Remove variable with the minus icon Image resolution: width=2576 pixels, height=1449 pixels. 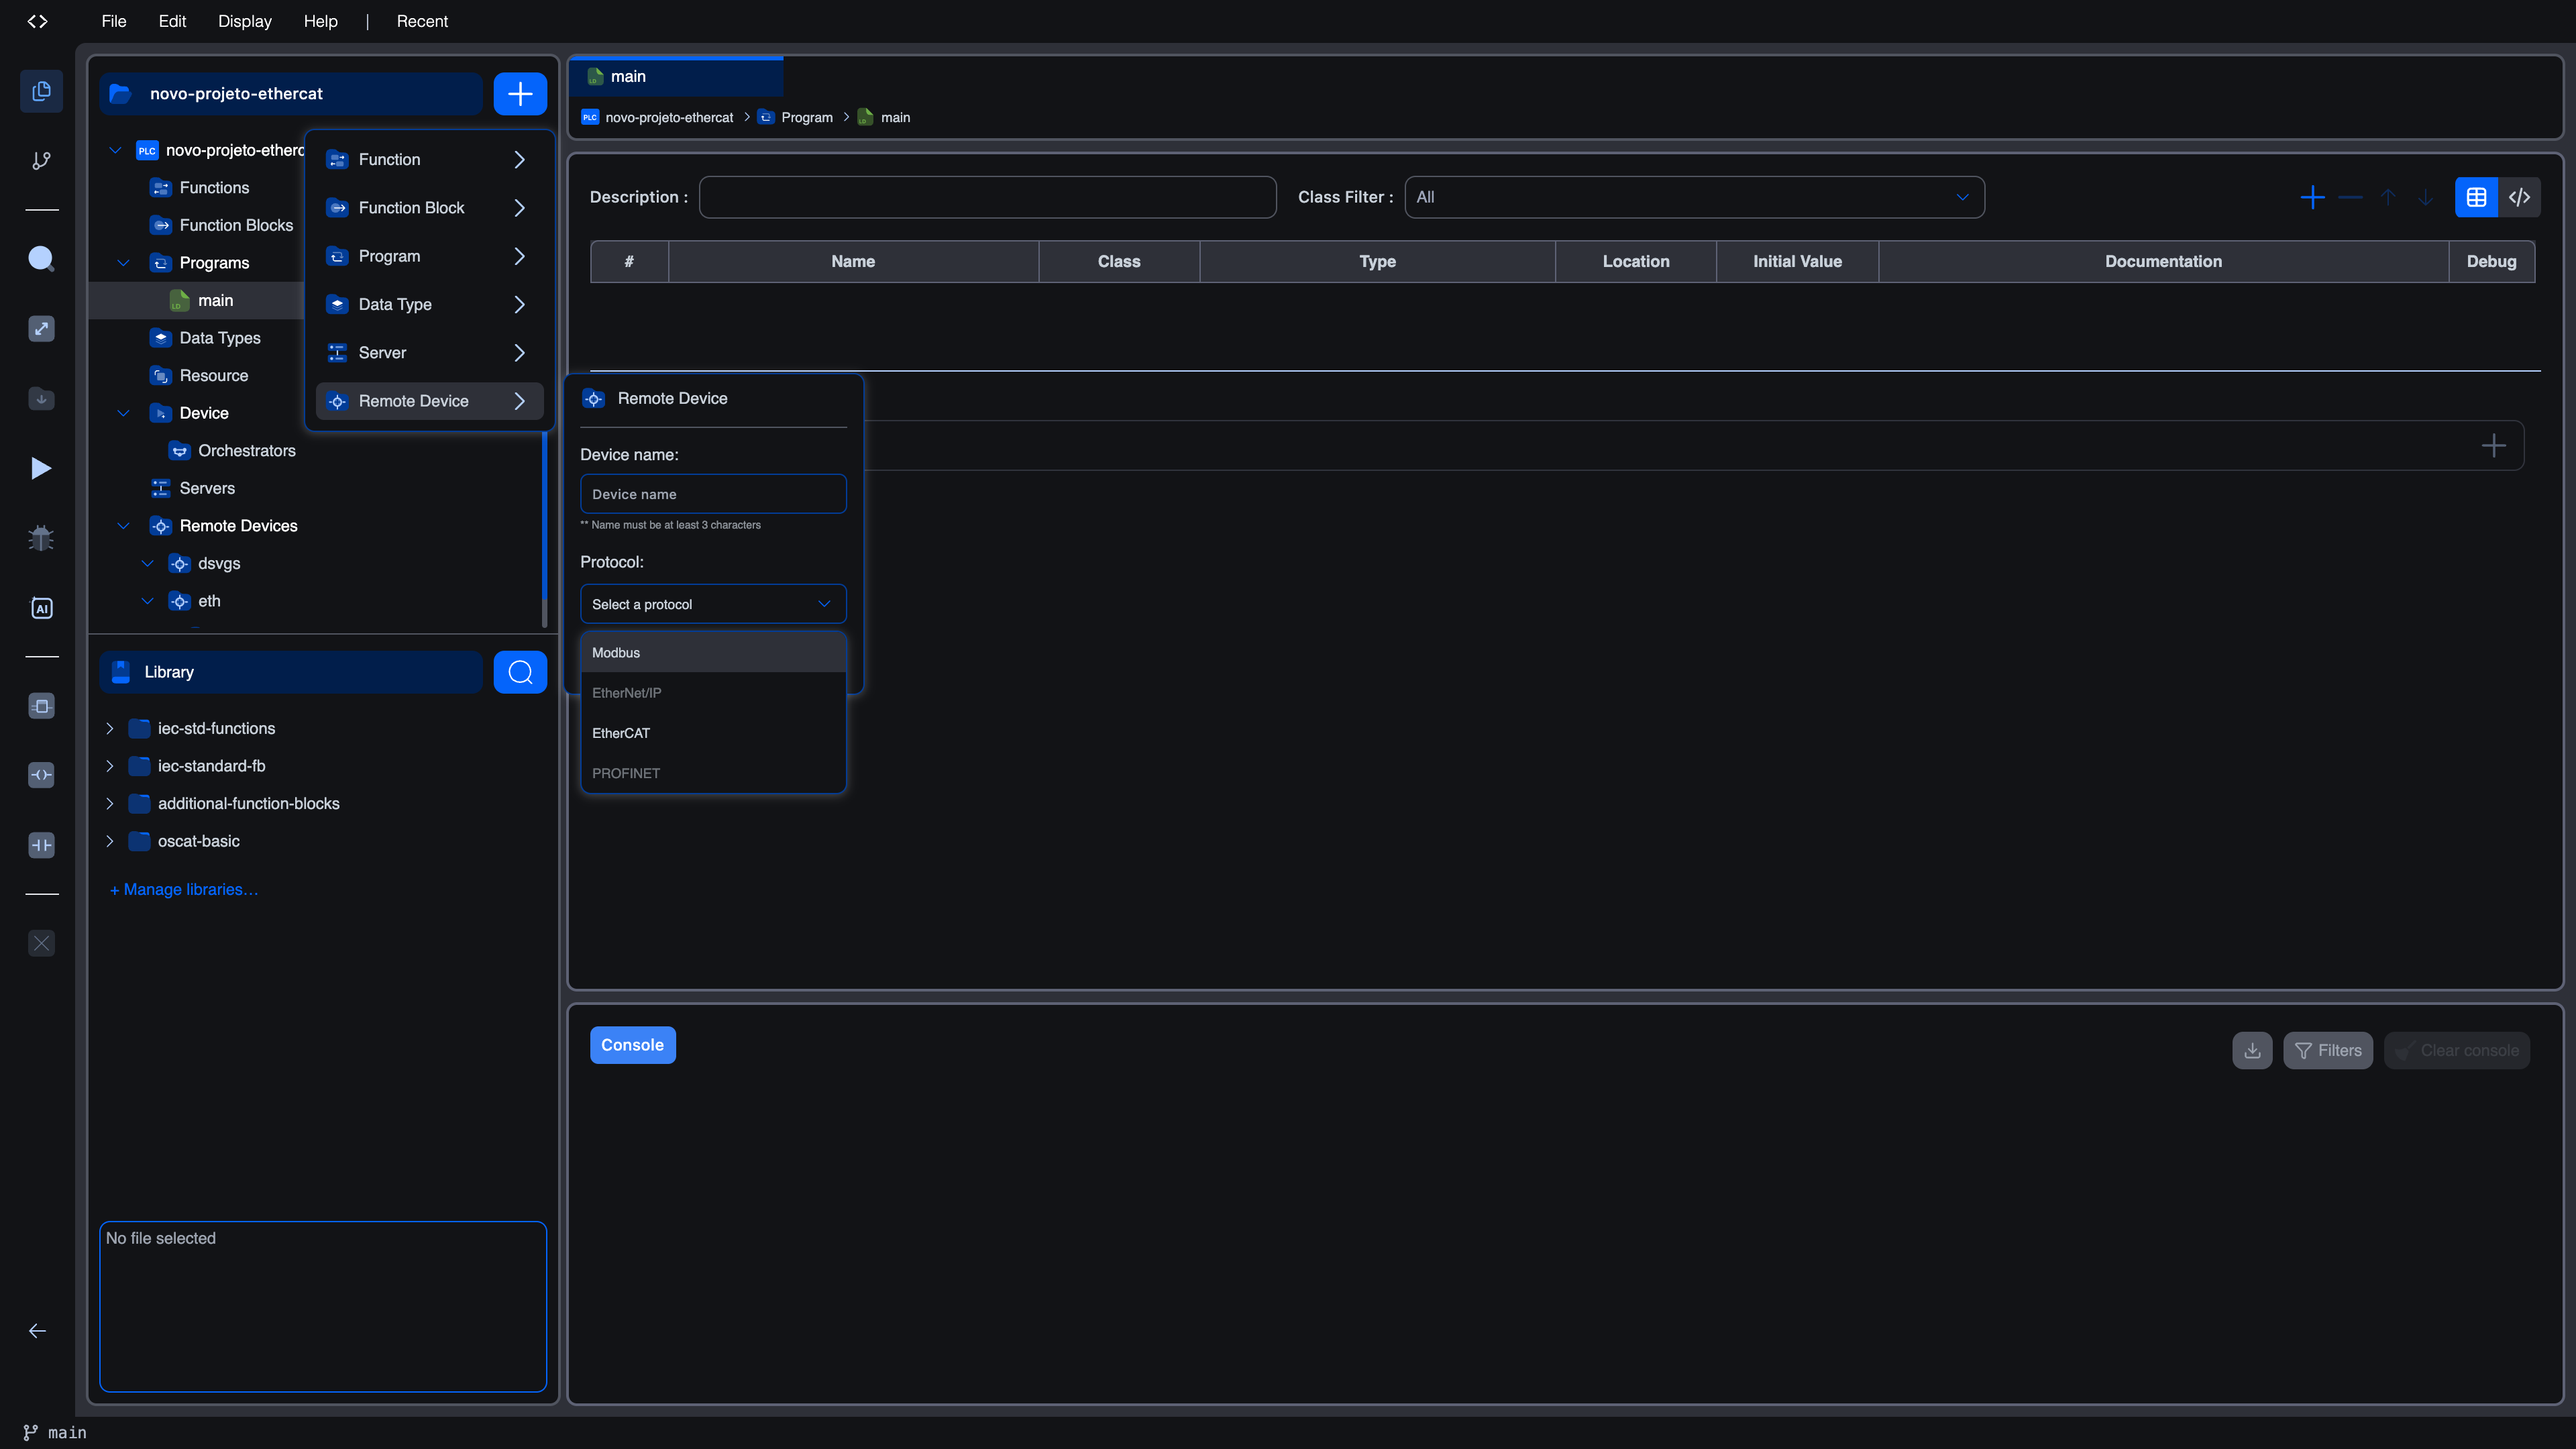[x=2350, y=197]
